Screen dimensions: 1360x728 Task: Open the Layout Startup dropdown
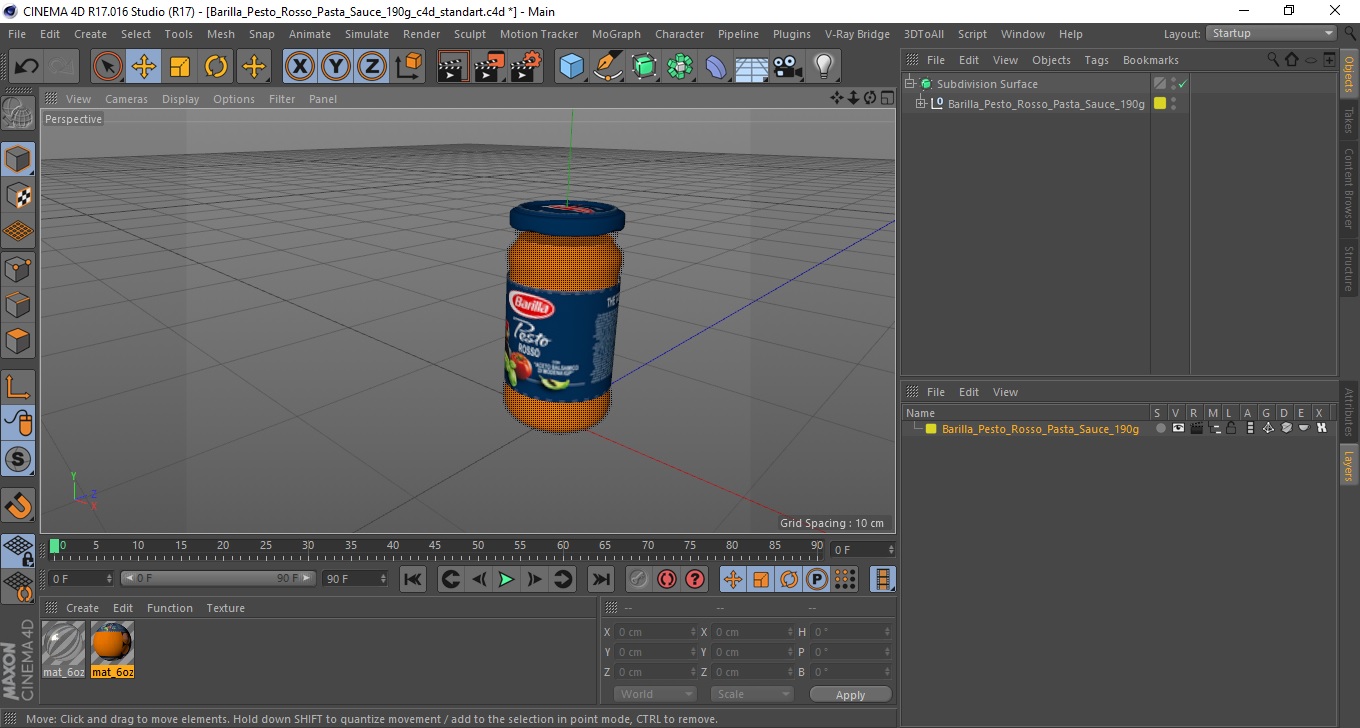point(1272,33)
